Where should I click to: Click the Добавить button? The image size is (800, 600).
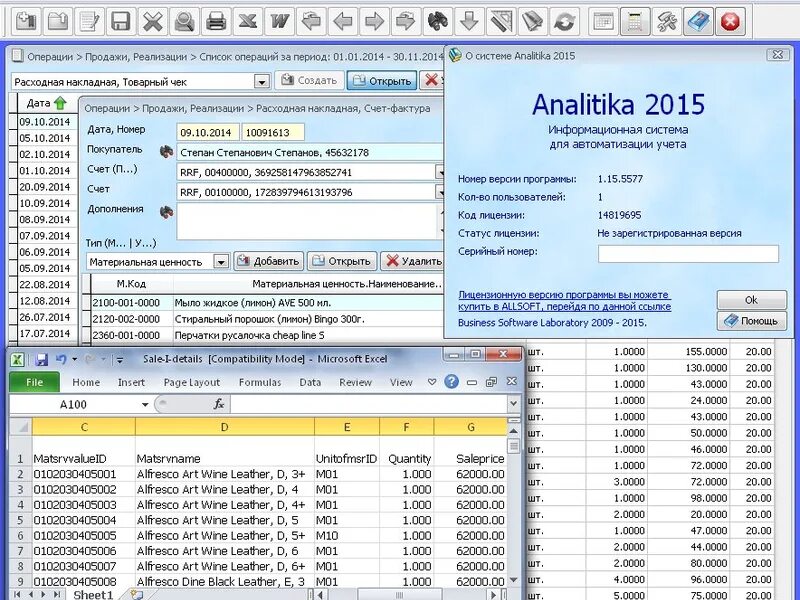(x=268, y=261)
